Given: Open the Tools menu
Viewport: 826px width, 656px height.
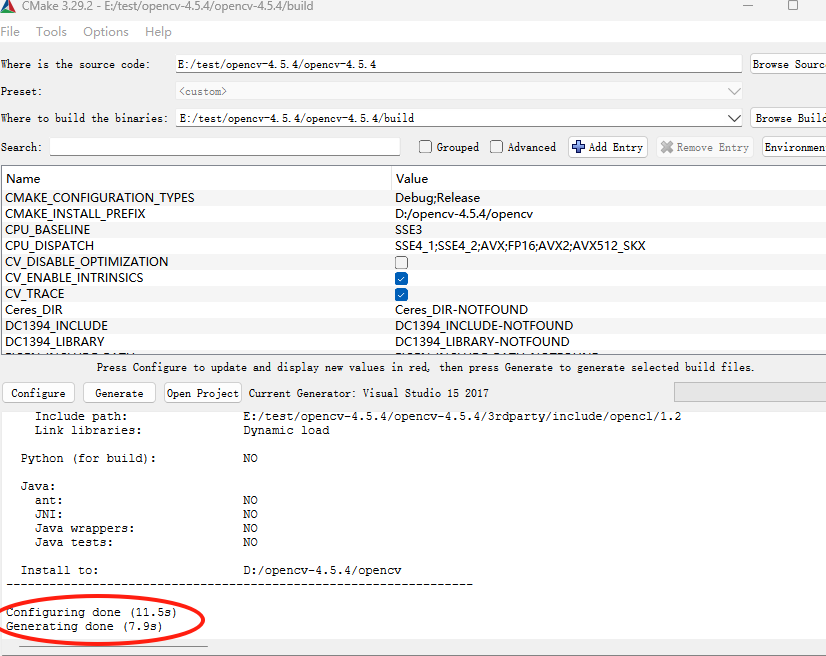Looking at the screenshot, I should coord(51,31).
